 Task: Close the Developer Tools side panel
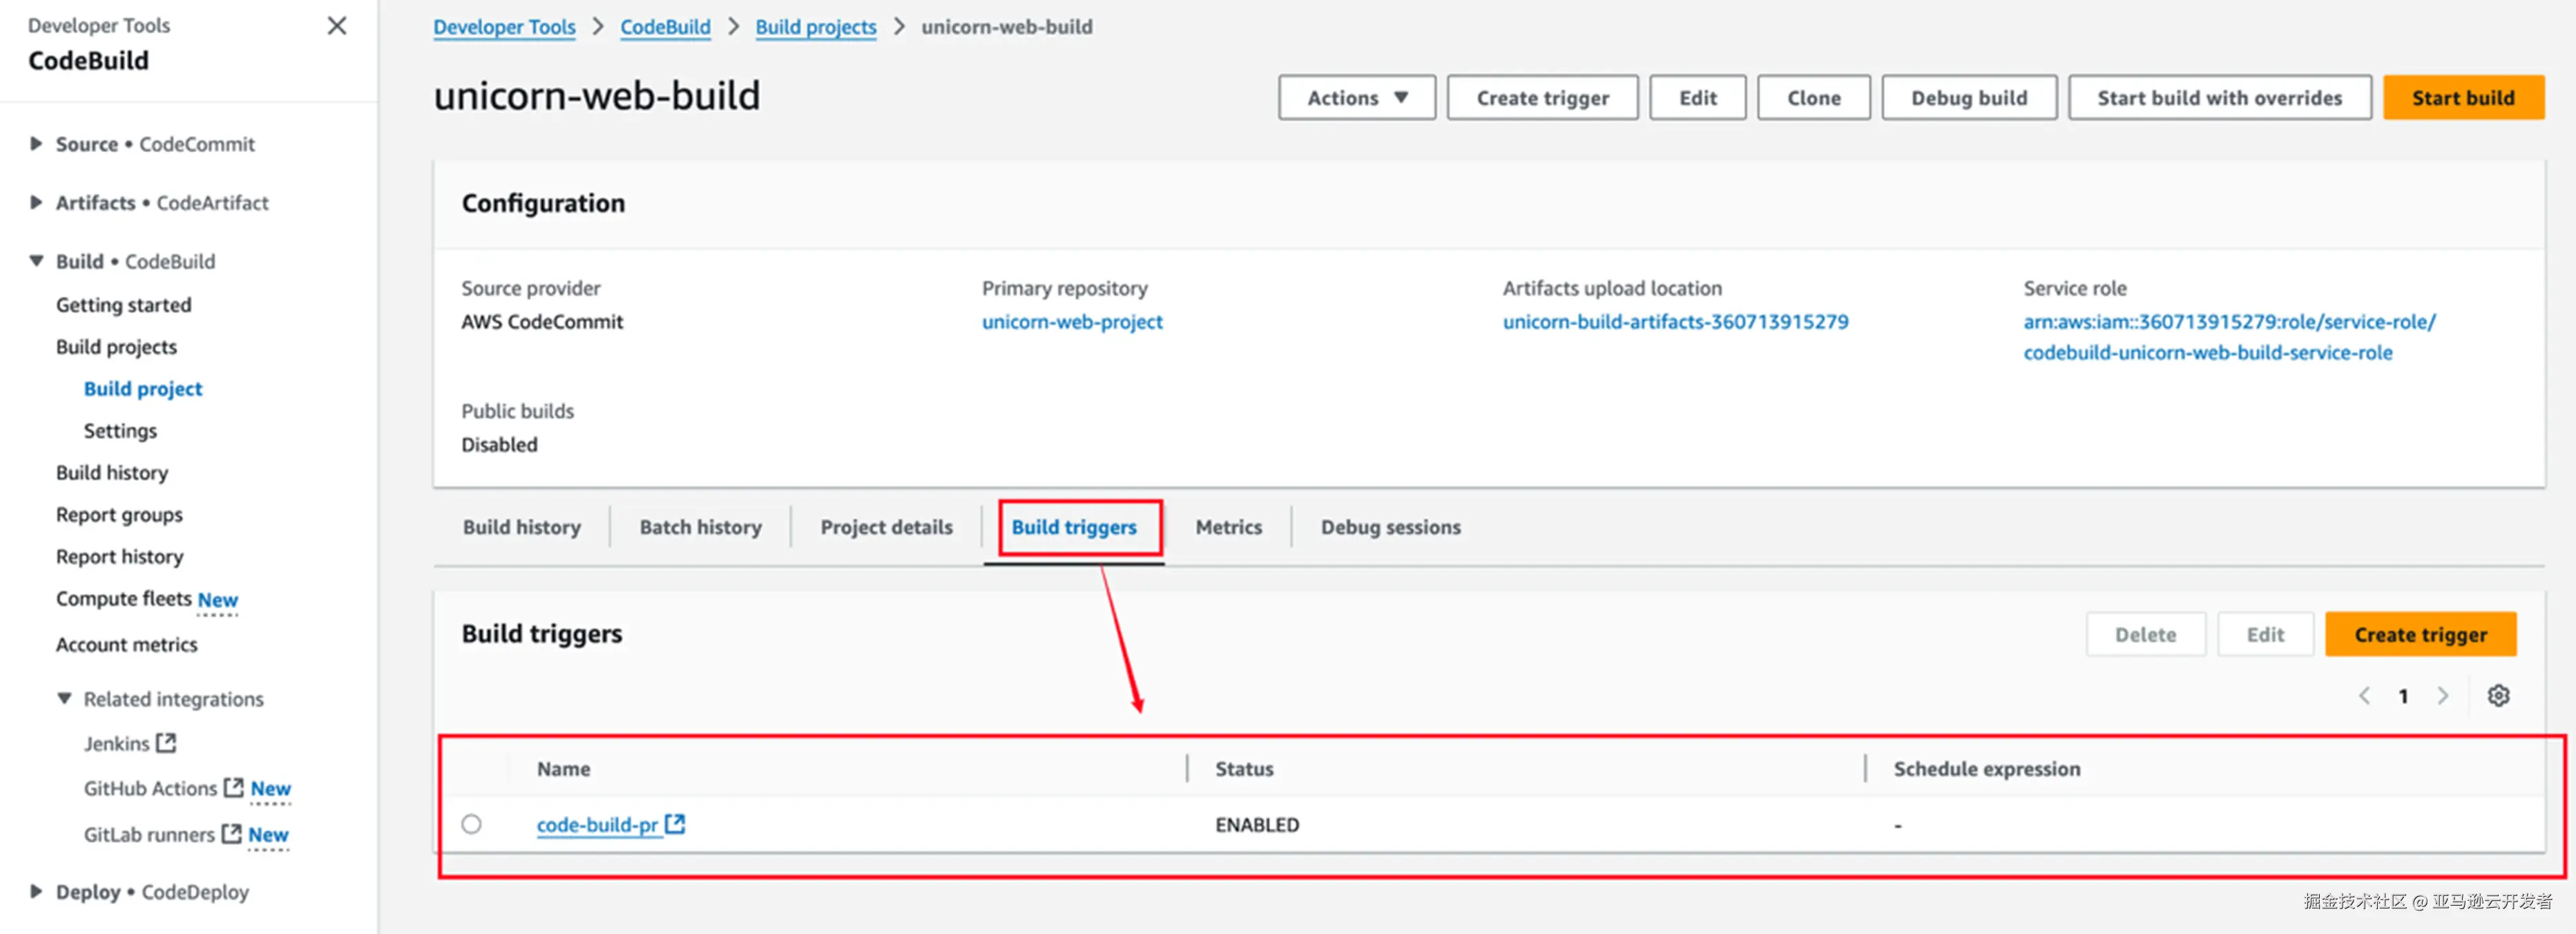click(x=337, y=26)
